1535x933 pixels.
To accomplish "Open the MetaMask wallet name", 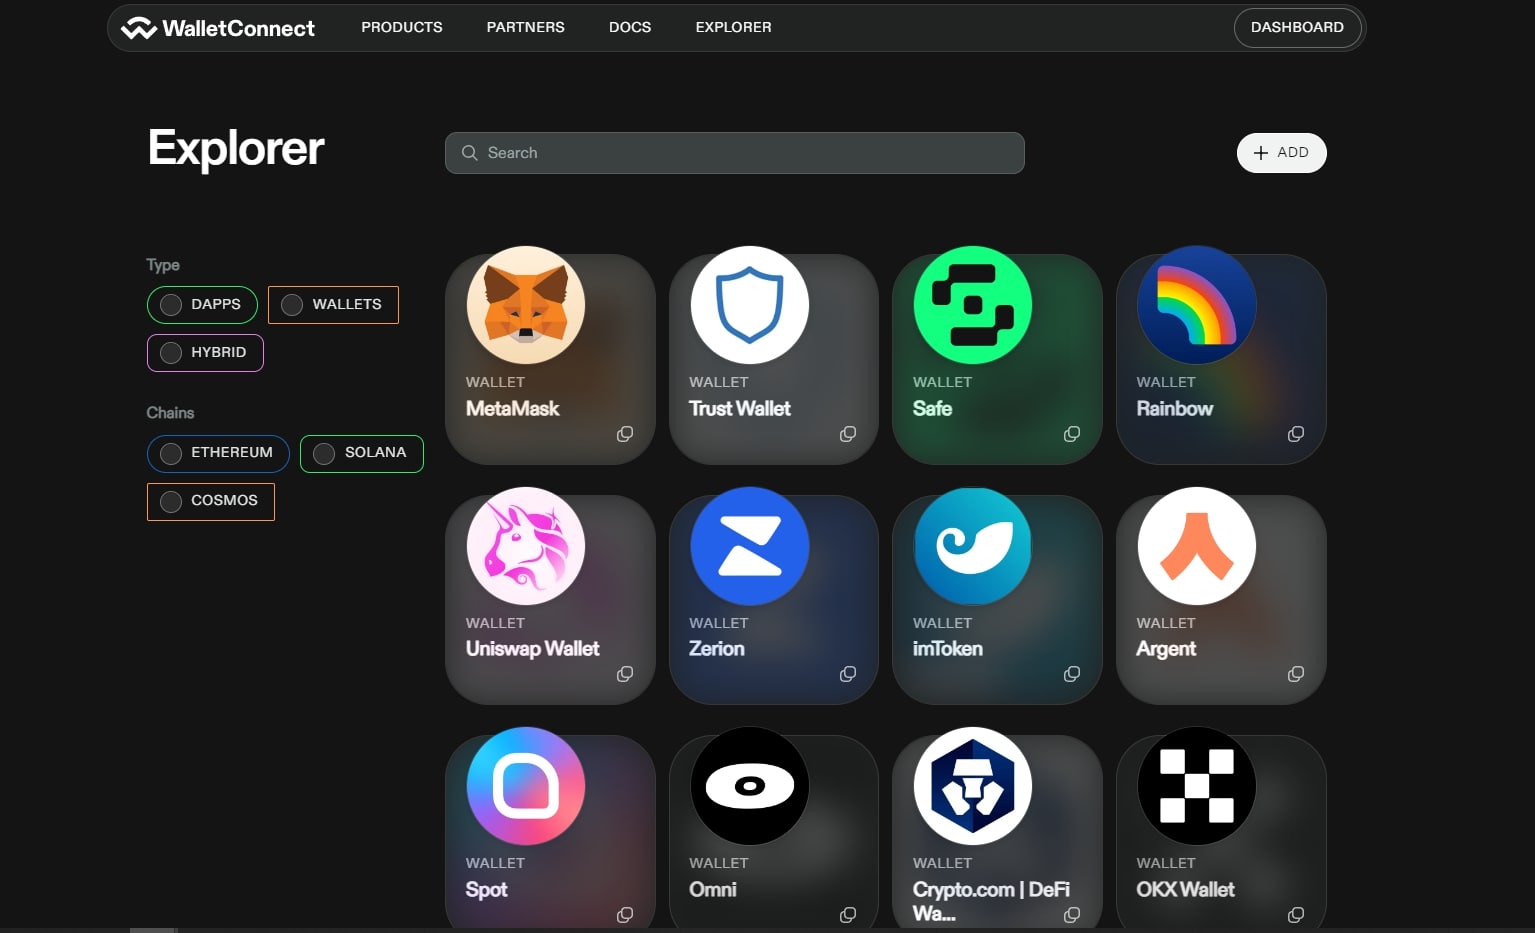I will click(x=512, y=408).
